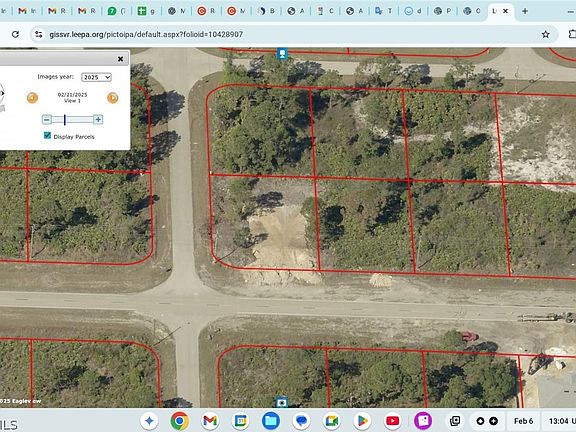Open the purple app icon on shelf
The height and width of the screenshot is (432, 576).
click(423, 421)
